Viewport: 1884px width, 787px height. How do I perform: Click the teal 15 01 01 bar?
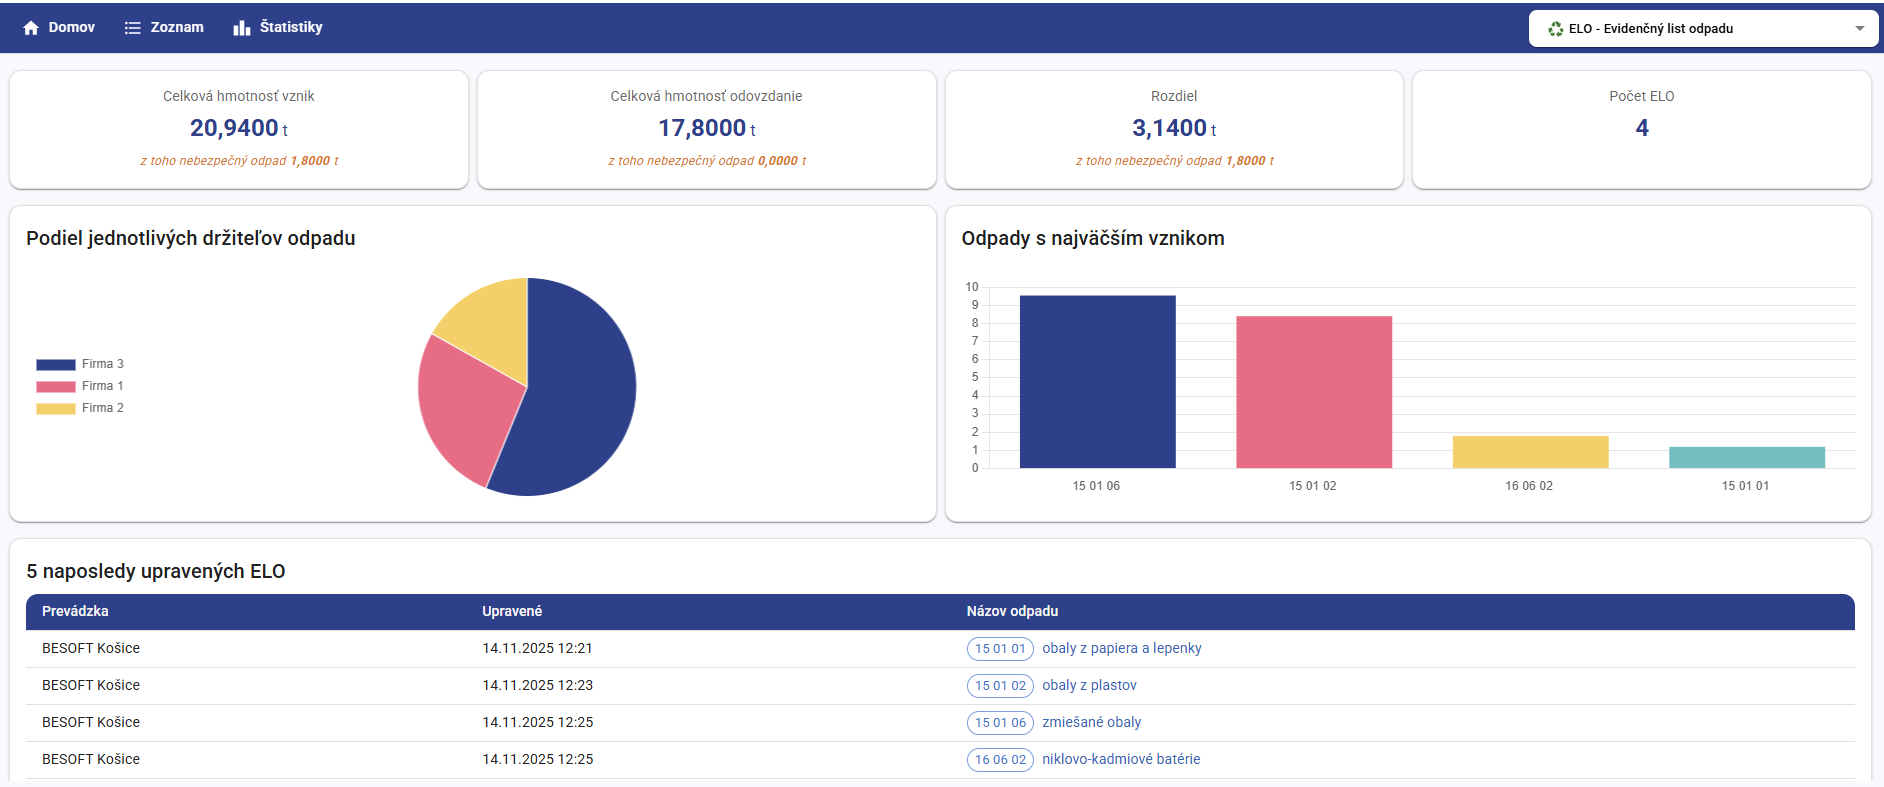pos(1746,457)
